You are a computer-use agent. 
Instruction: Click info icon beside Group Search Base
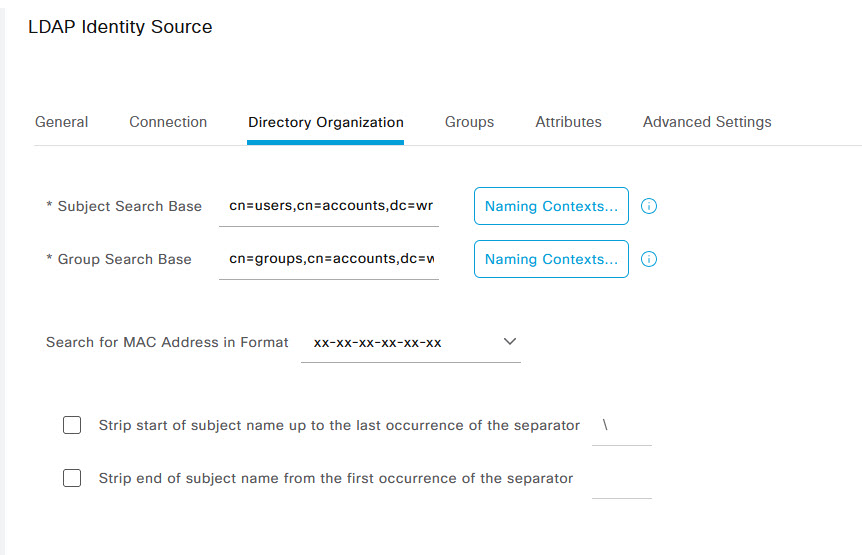point(649,259)
